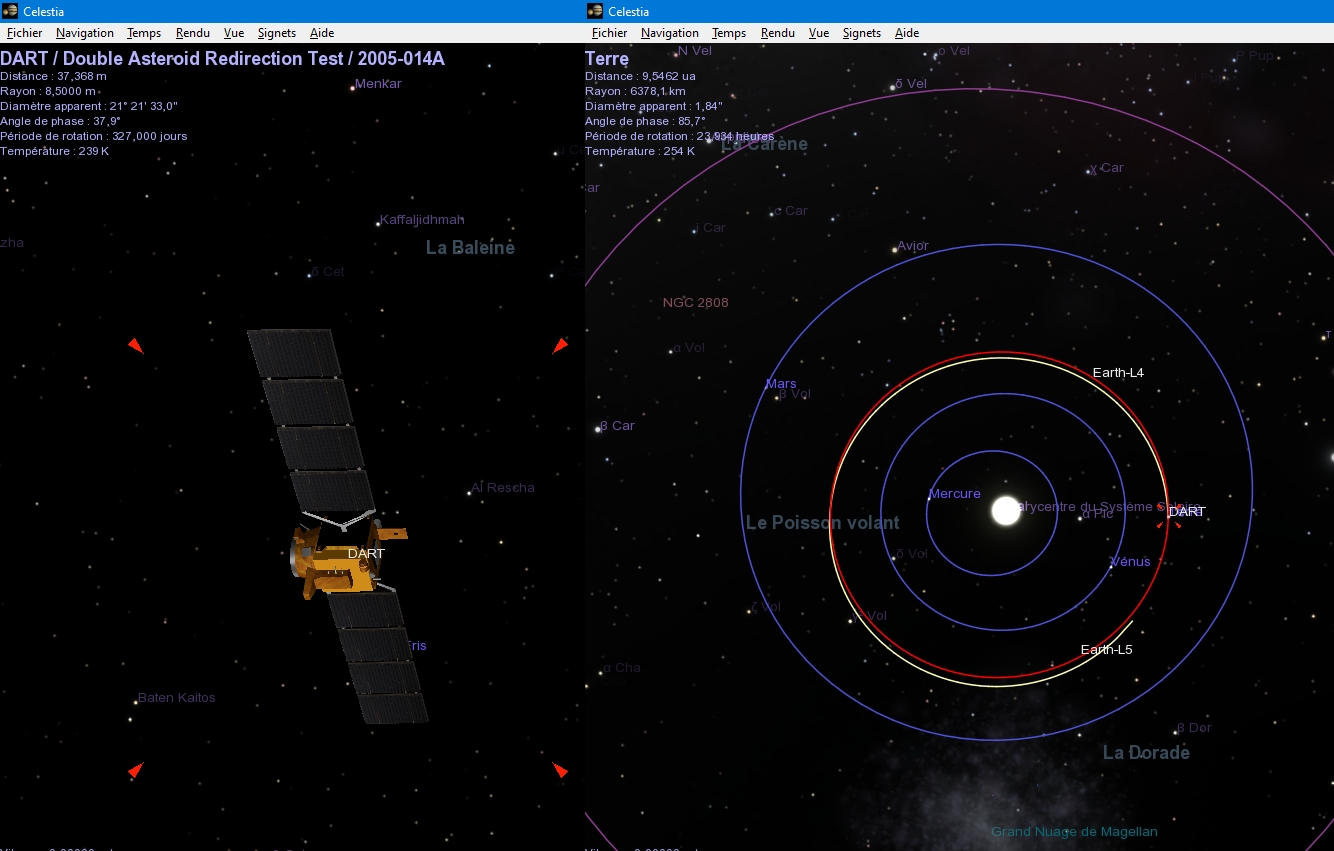Click the β Car star label
The image size is (1334, 851).
point(617,426)
